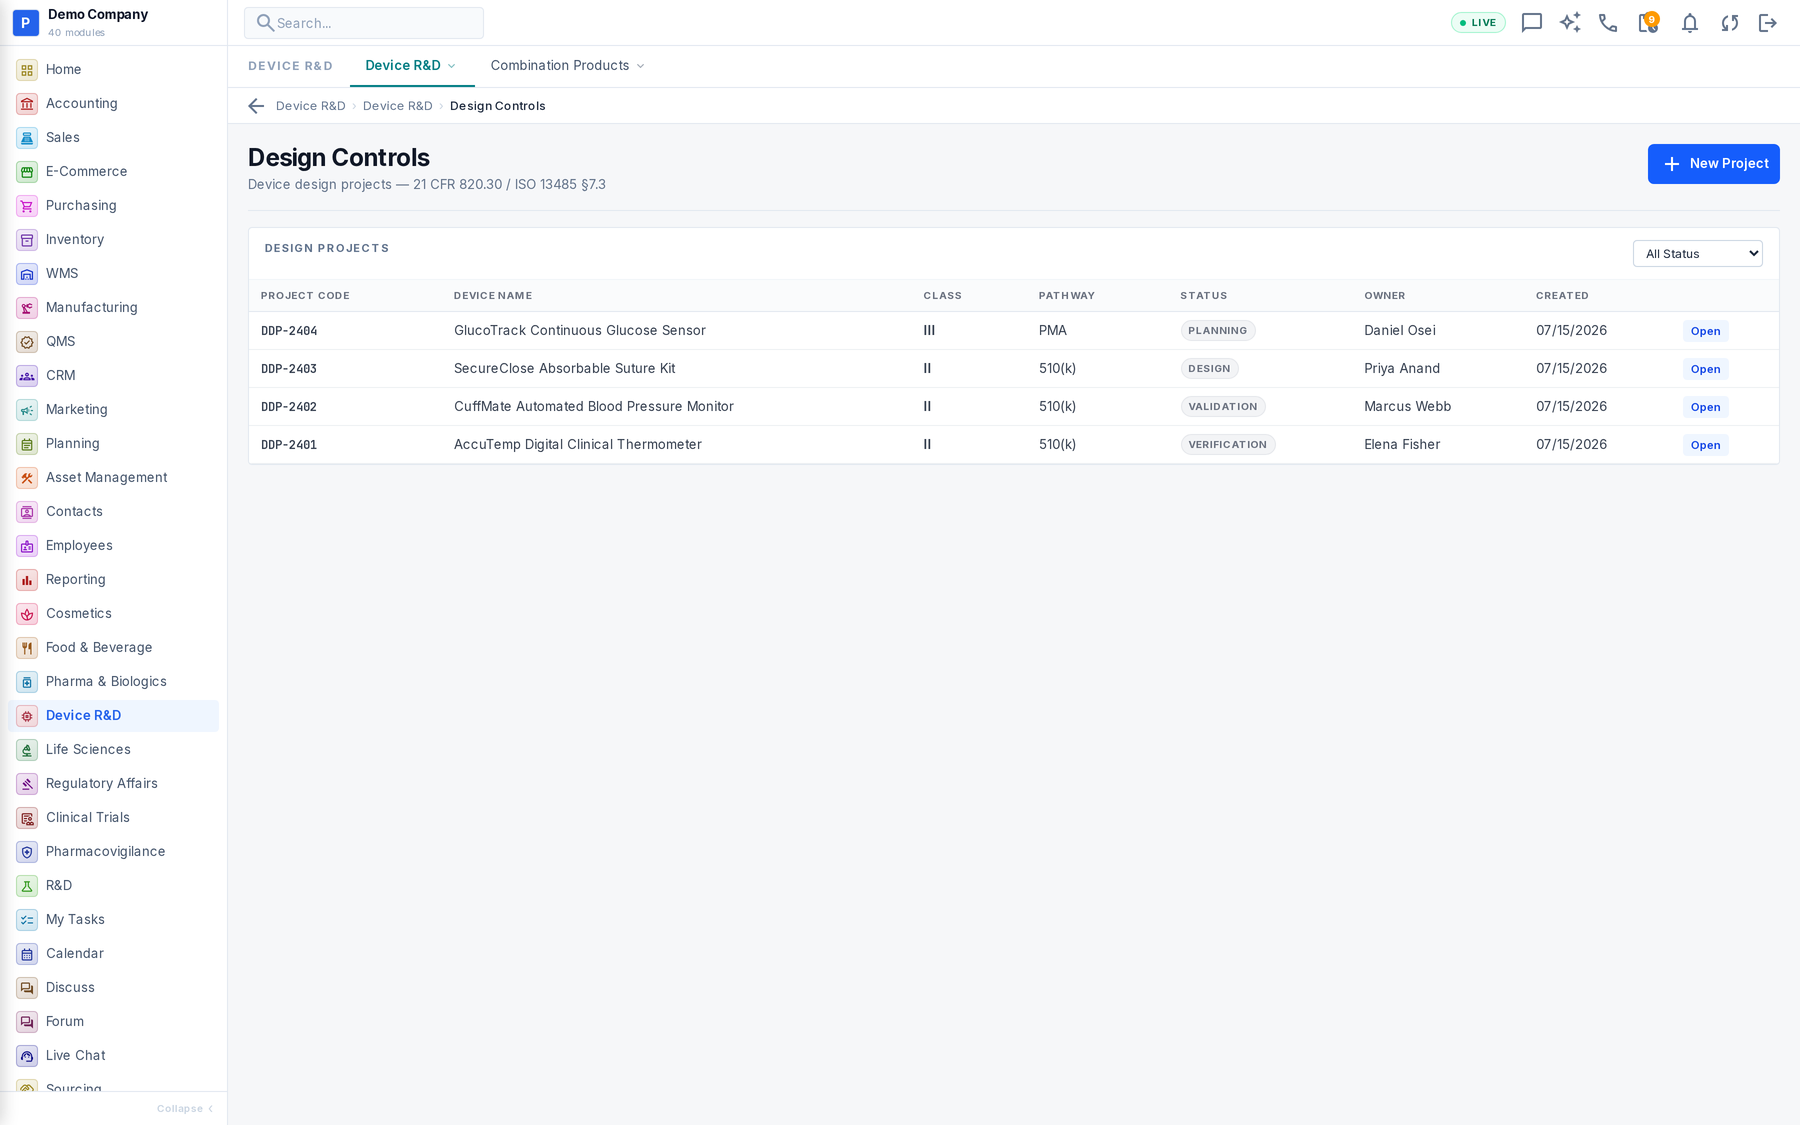Select GlucoTrack Continuous Glucose Sensor device name

[x=579, y=331]
